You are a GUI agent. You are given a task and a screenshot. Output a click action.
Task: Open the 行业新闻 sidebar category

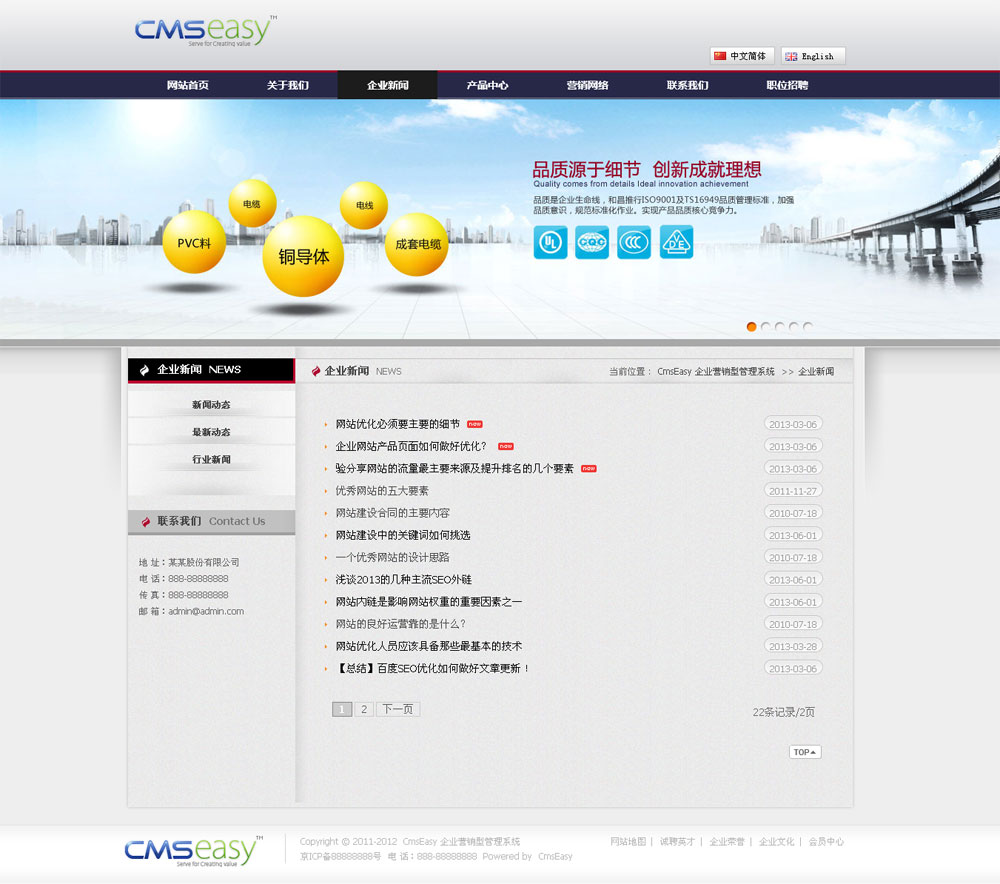[x=211, y=460]
